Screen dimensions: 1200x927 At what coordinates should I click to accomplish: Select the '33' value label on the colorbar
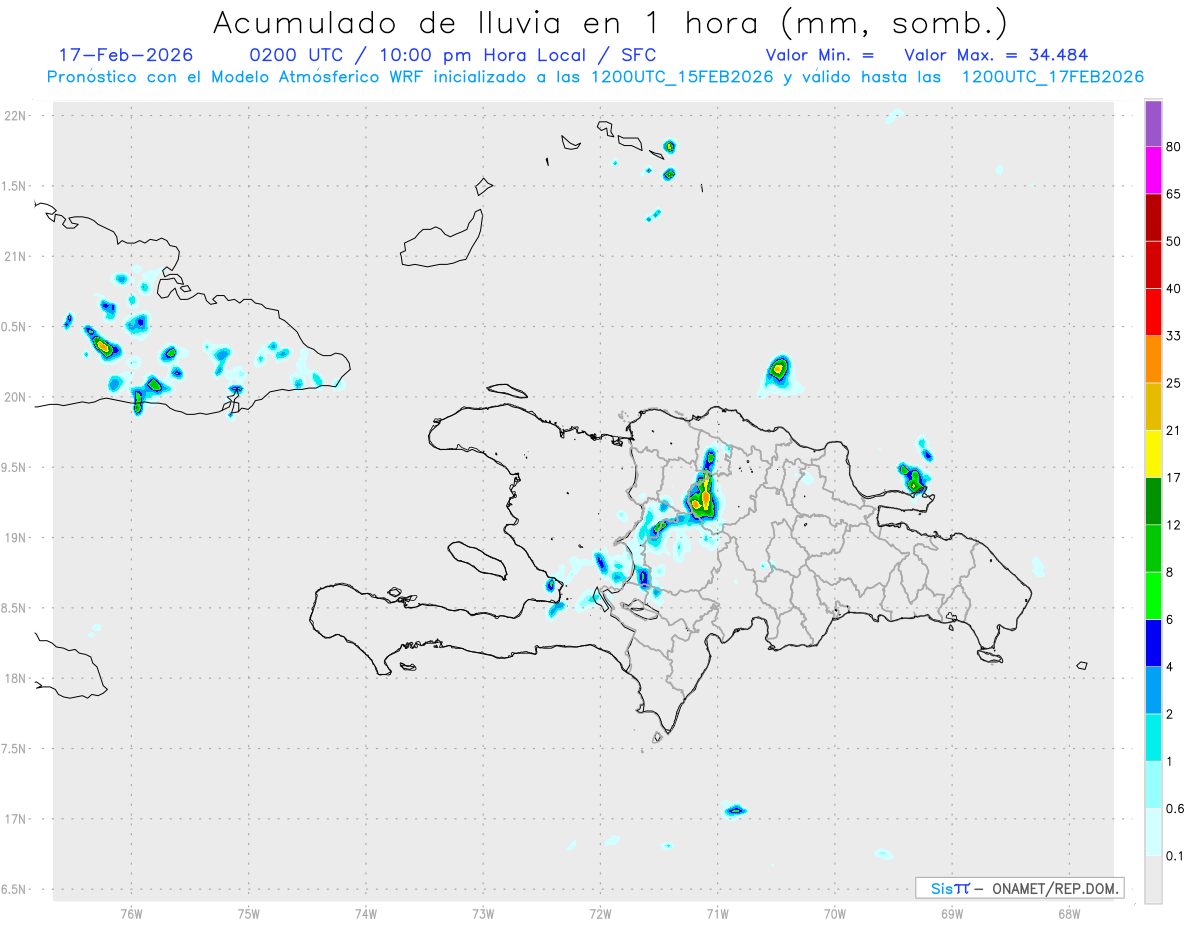(x=1174, y=336)
